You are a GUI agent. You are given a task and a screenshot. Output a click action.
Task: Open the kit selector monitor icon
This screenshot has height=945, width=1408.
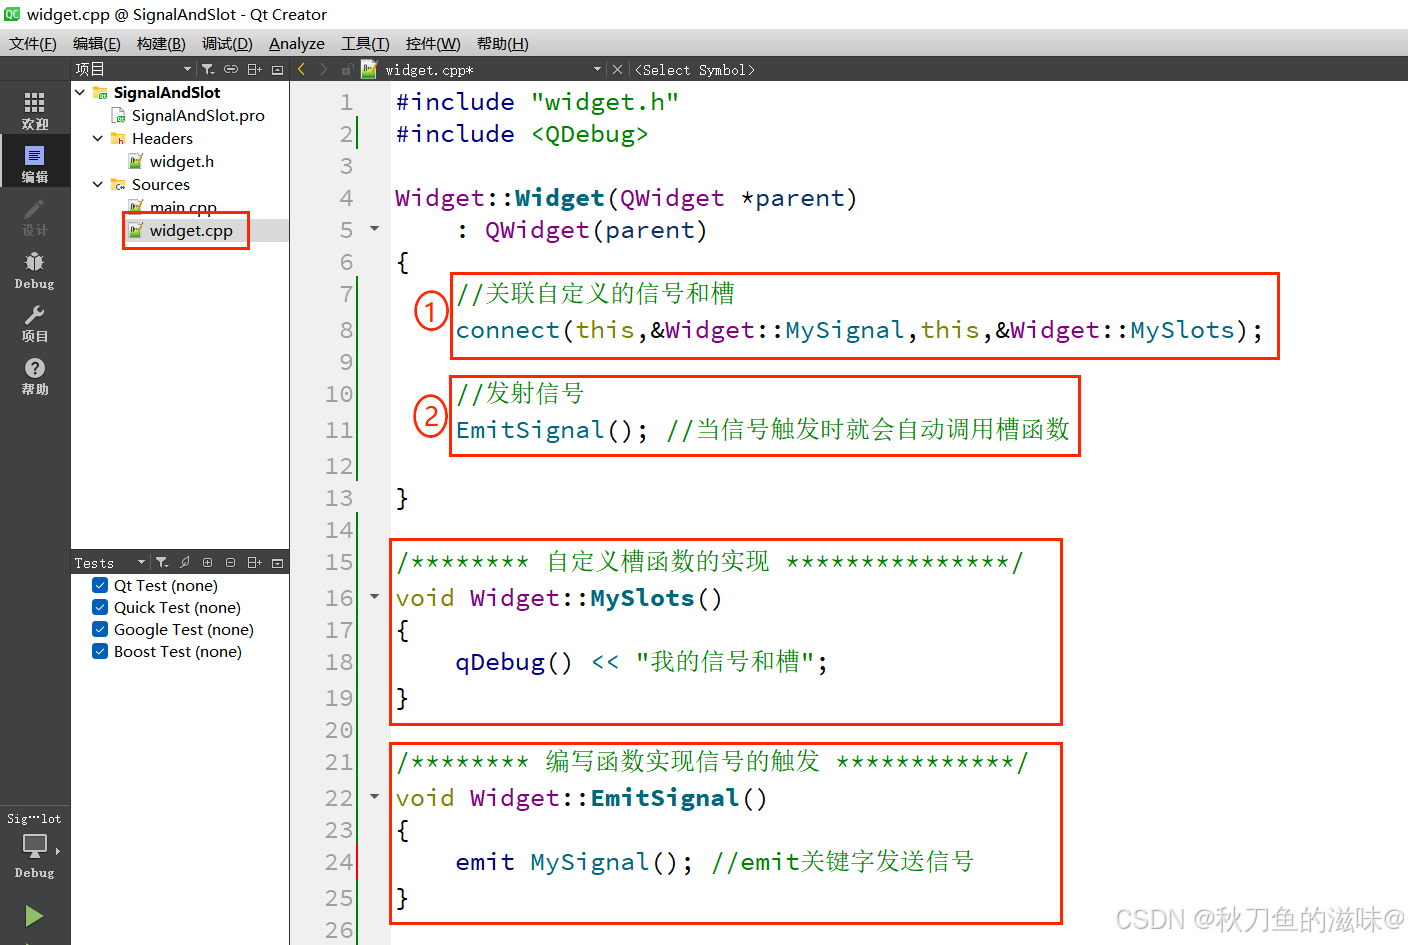click(x=35, y=846)
